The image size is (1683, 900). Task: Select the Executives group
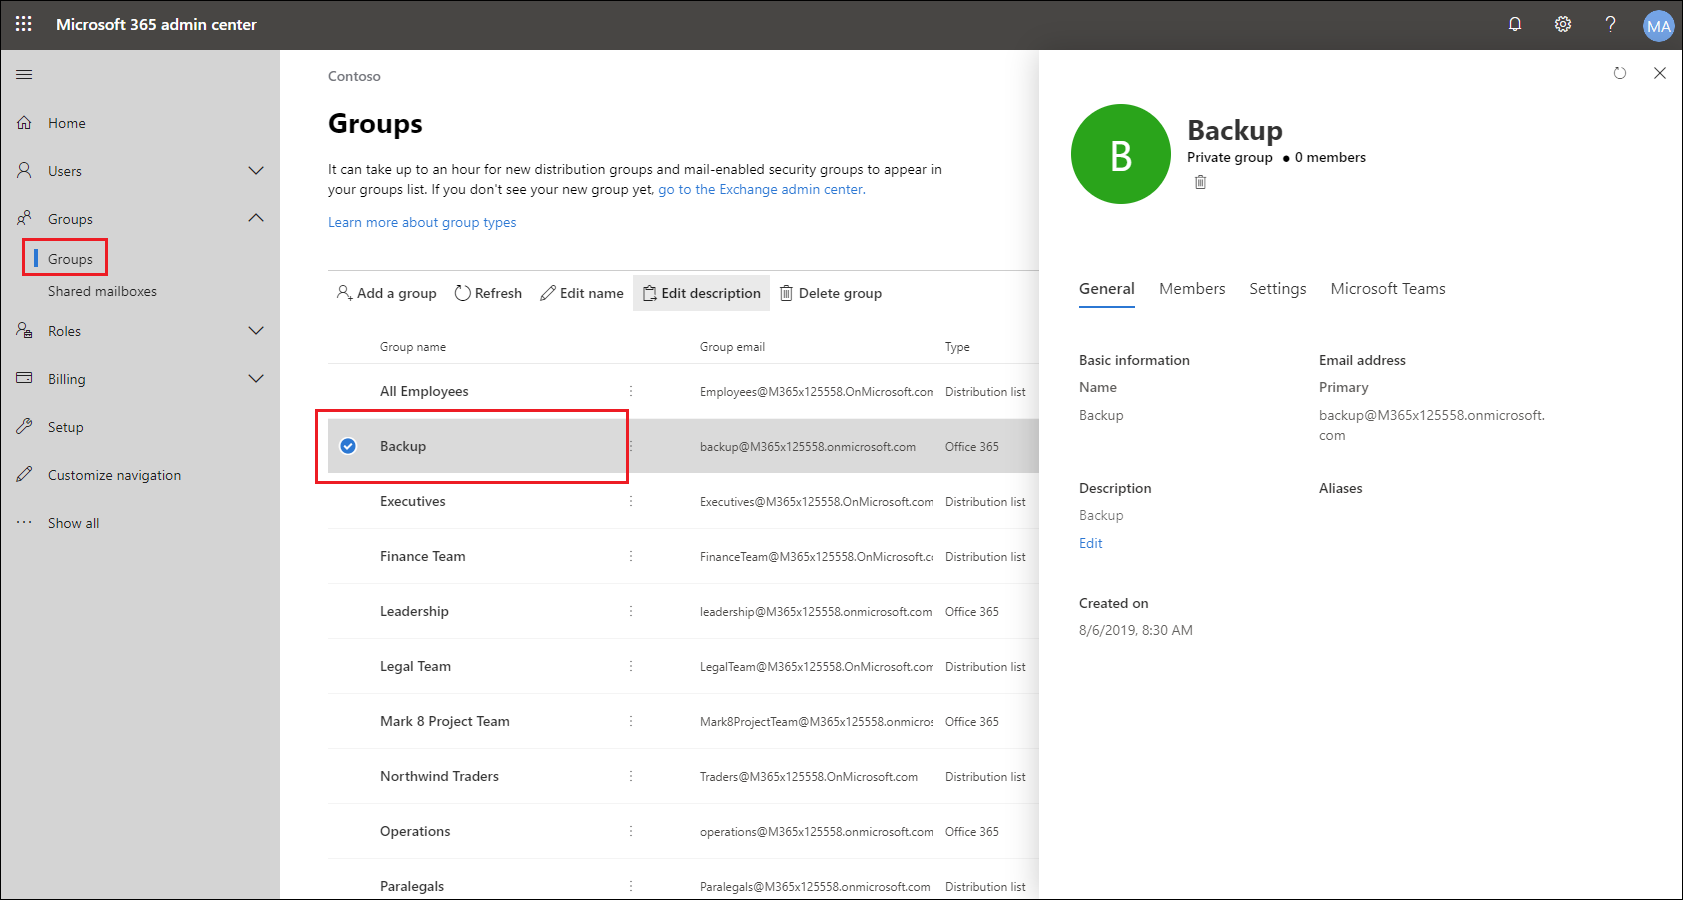click(x=413, y=501)
